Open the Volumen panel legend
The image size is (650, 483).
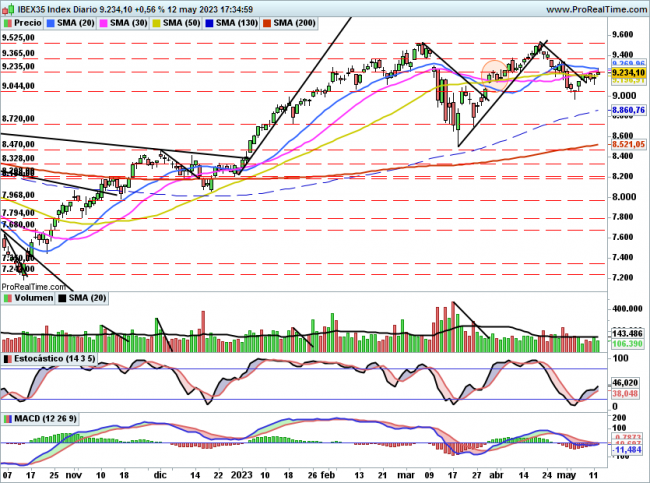click(28, 298)
